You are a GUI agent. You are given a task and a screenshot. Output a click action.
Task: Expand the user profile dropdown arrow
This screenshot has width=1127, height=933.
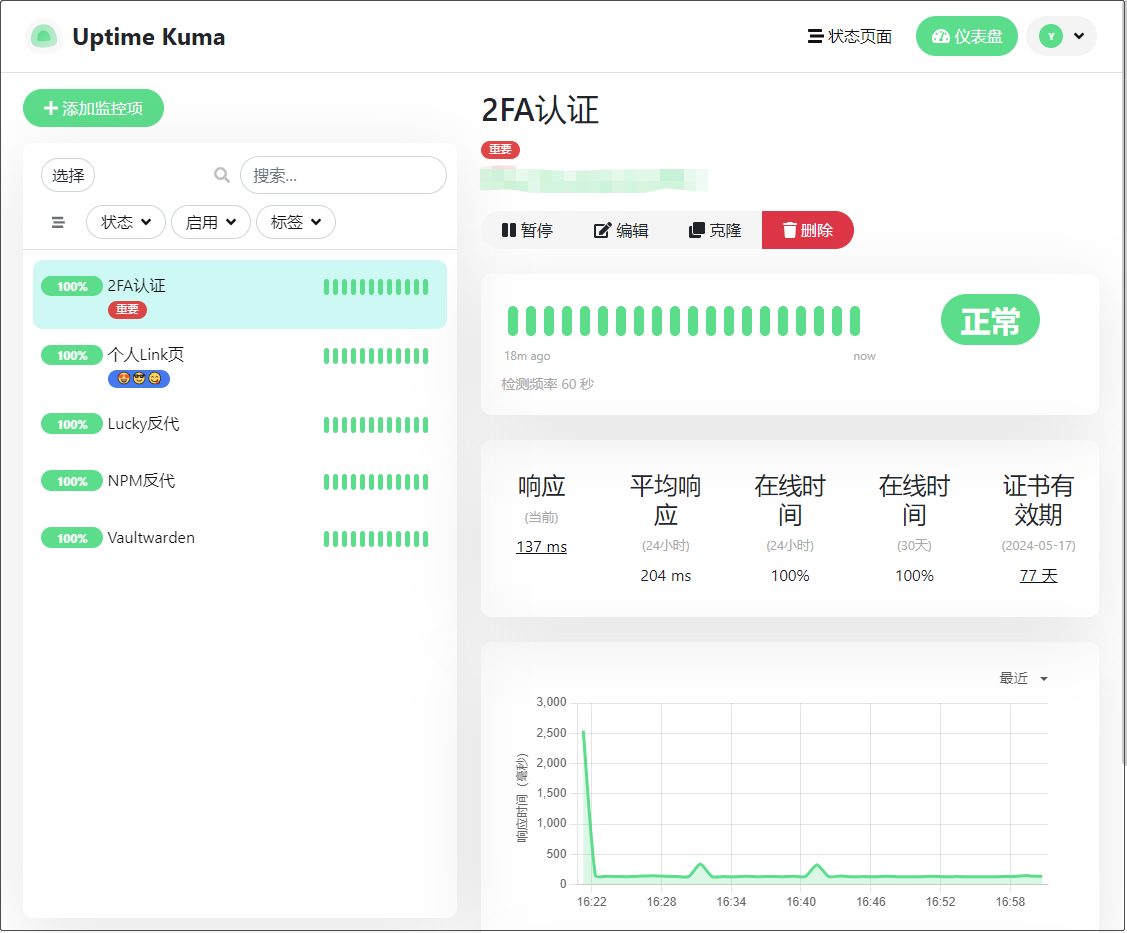[1079, 36]
